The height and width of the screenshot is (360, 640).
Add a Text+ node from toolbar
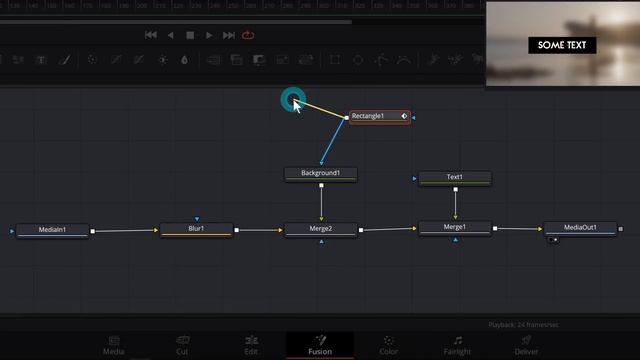pyautogui.click(x=41, y=60)
